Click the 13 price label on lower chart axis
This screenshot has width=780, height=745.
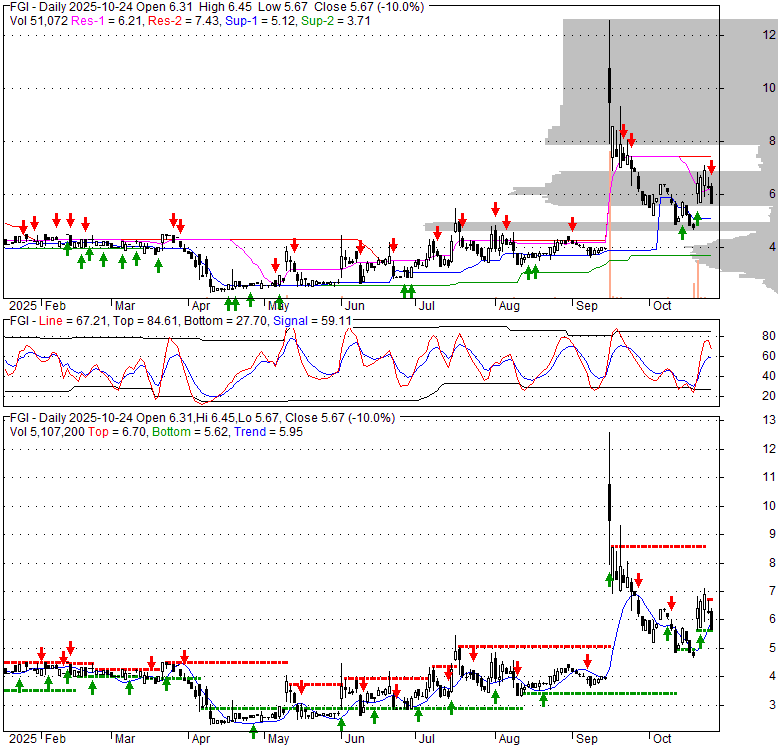(x=769, y=420)
